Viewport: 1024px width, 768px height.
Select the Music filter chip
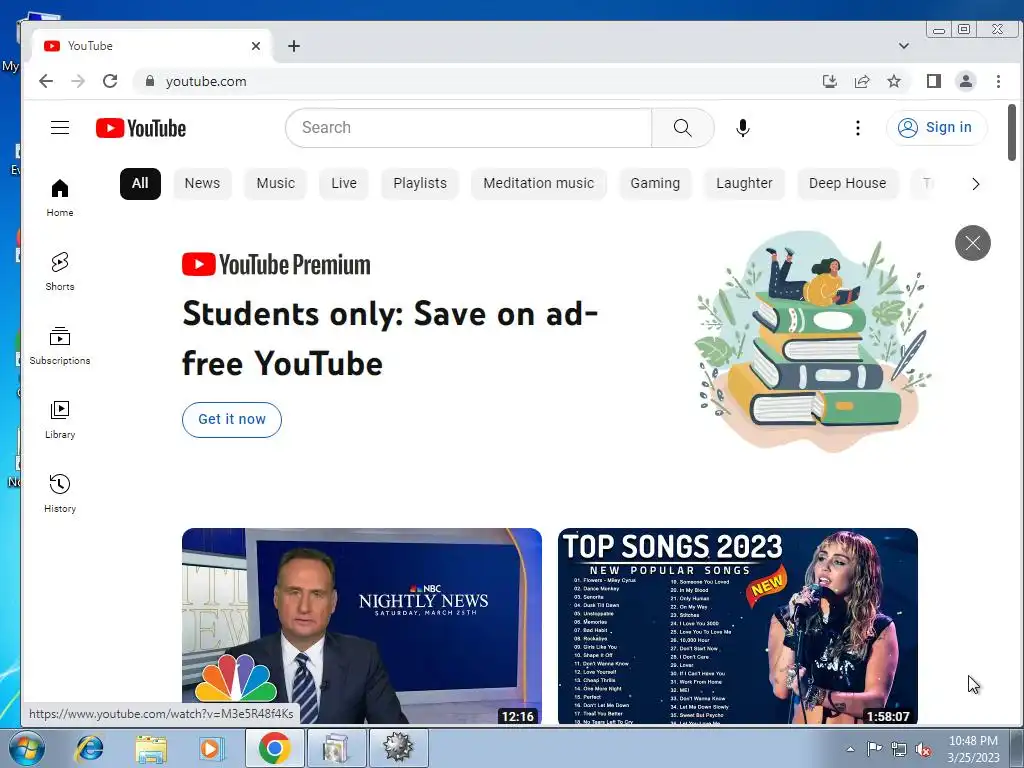click(x=276, y=184)
